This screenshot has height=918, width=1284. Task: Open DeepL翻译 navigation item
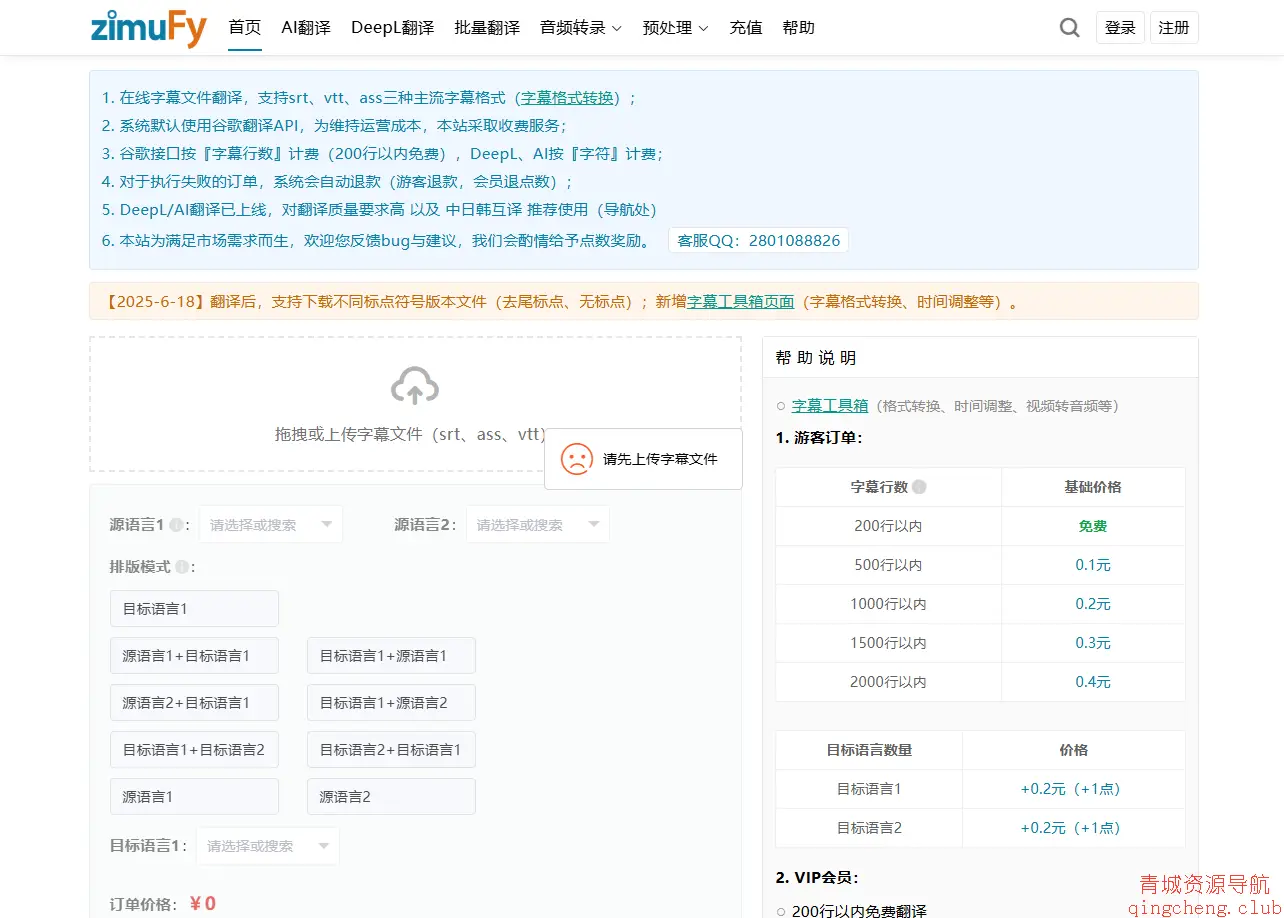[392, 28]
